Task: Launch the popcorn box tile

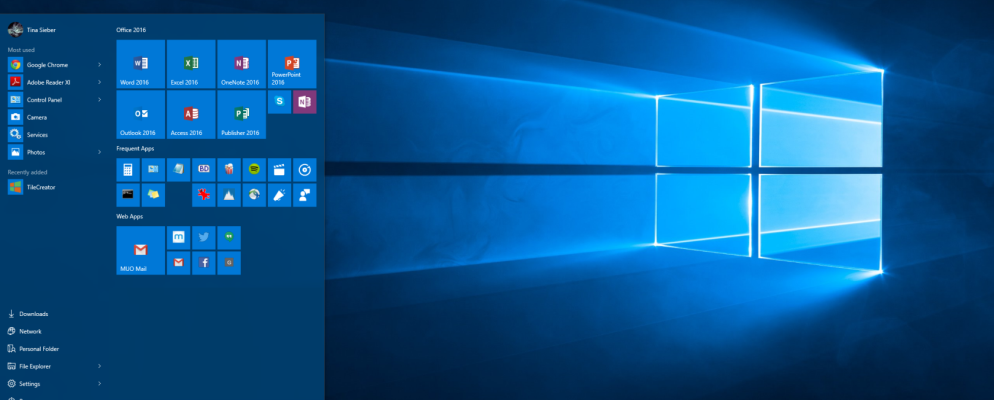Action: tap(229, 170)
